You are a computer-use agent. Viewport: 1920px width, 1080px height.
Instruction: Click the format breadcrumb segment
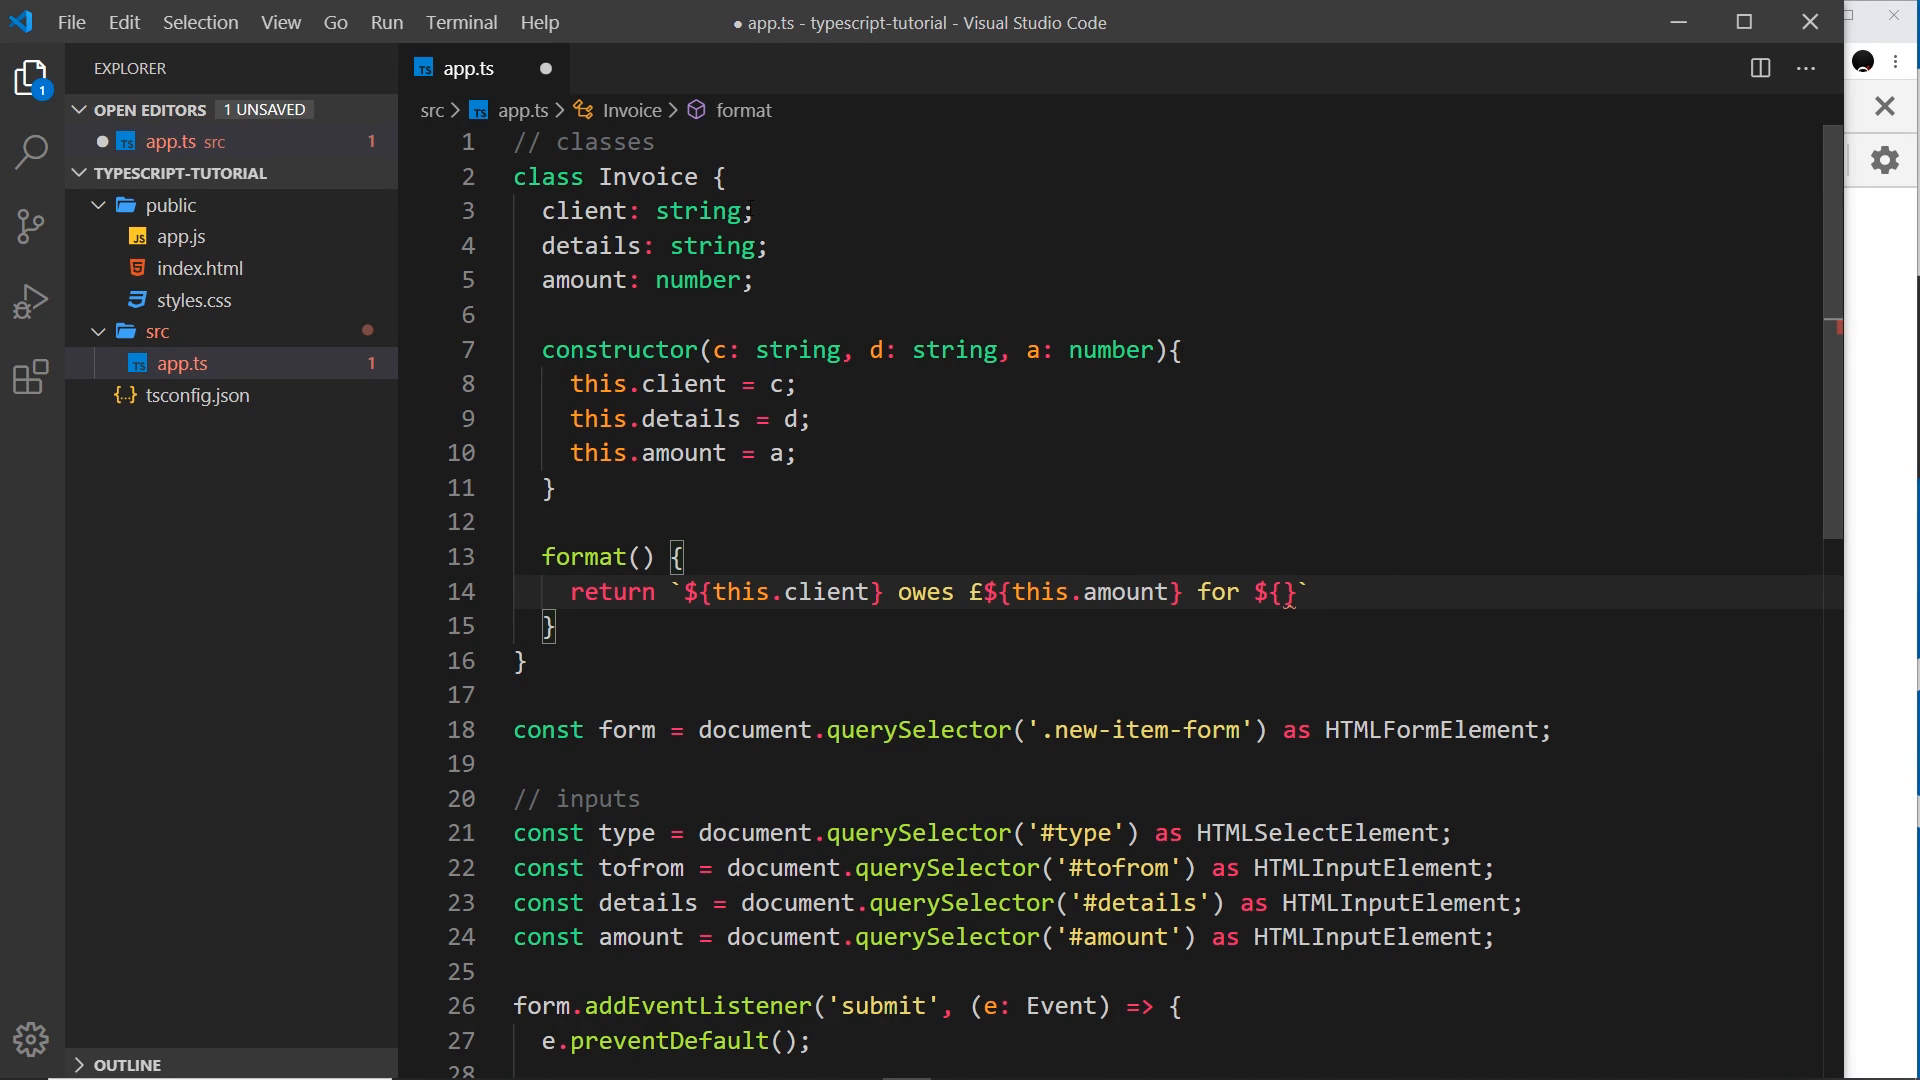coord(744,110)
